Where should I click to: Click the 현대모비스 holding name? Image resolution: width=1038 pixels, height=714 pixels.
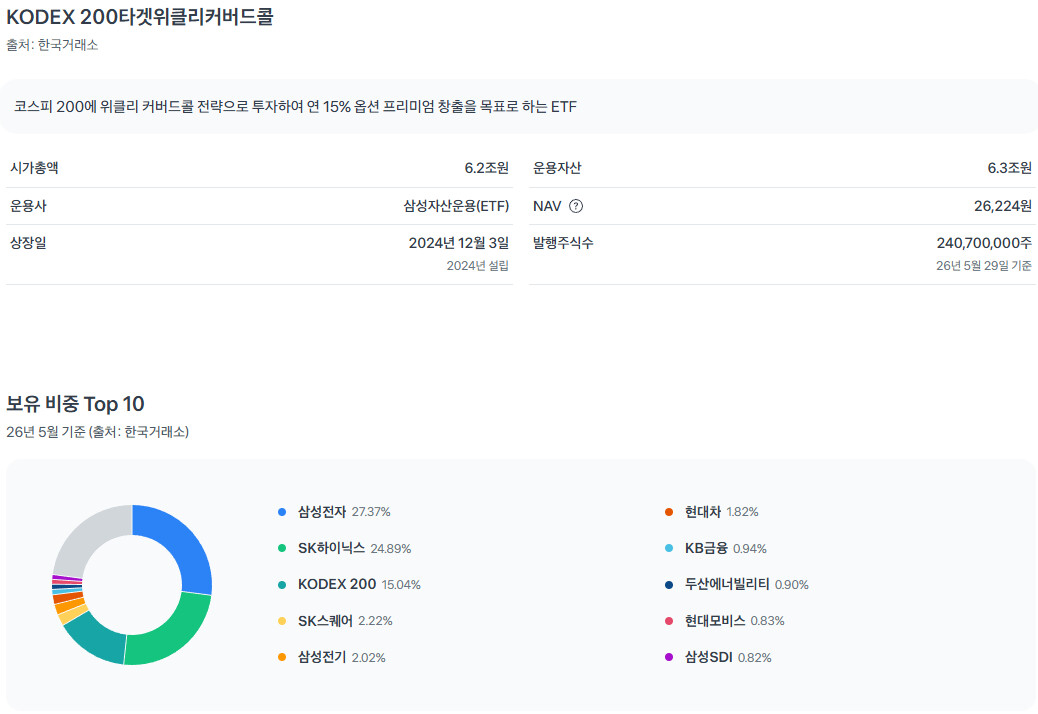(x=715, y=621)
